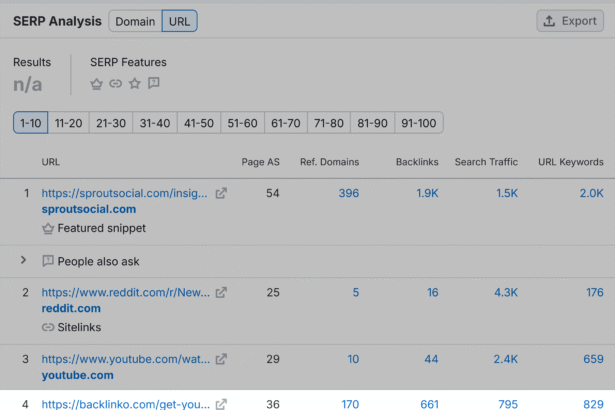Open the reddit.com/r/New... URL link

[125, 292]
